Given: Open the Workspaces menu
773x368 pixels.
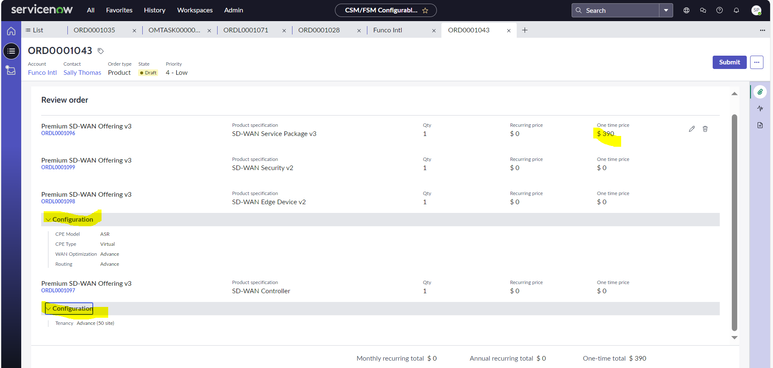Looking at the screenshot, I should coord(195,10).
